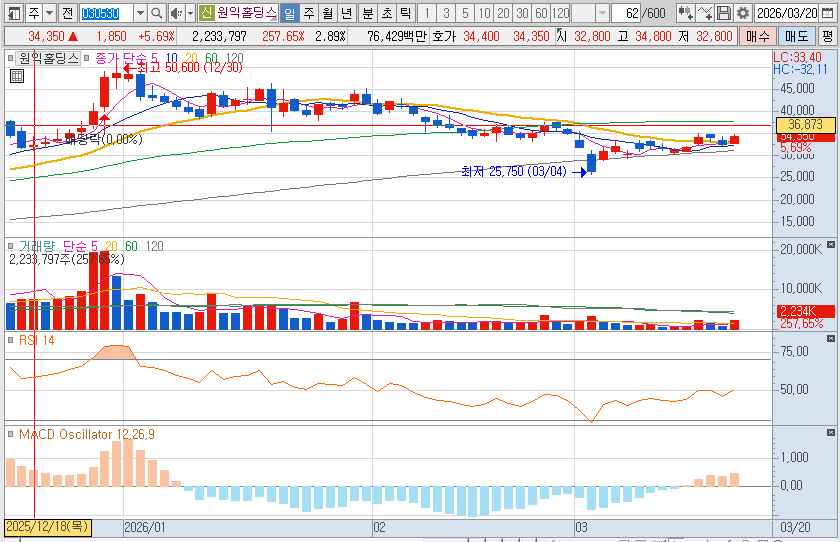Click the 03/20 date on the time axis
840x542 pixels.
[x=795, y=528]
